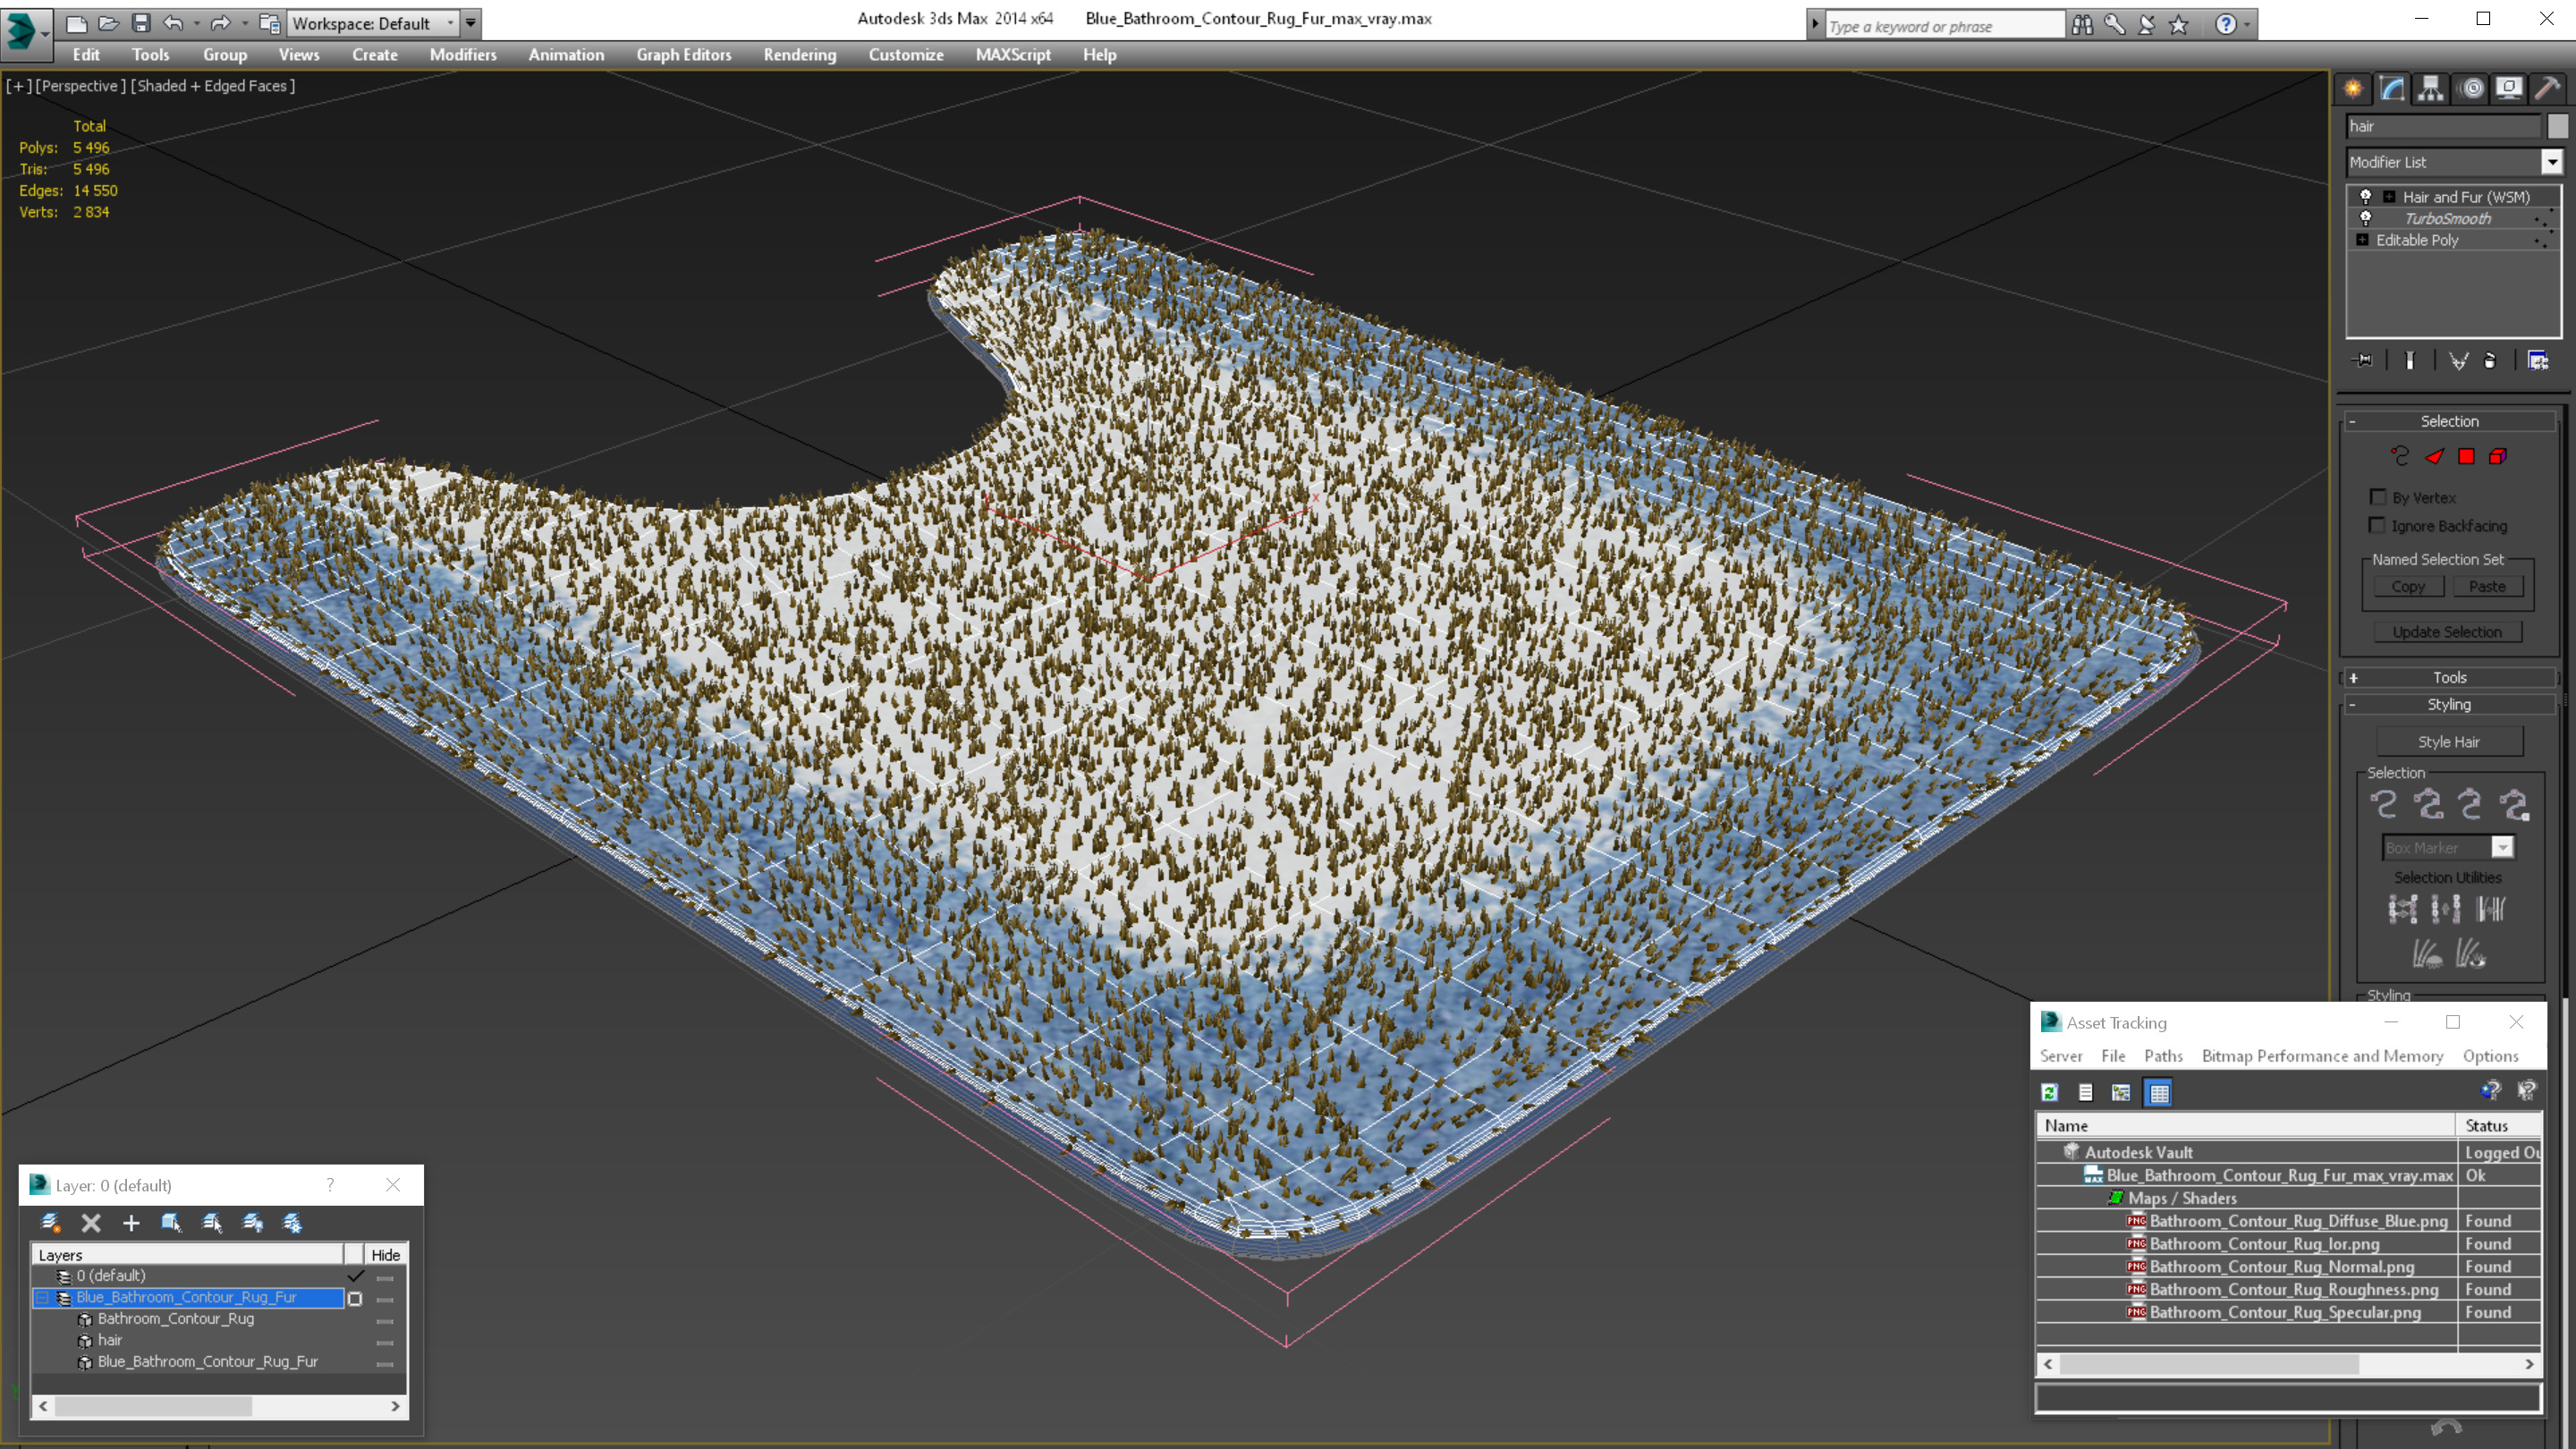Screen dimensions: 2576x1449
Task: Click the Save File toolbar icon
Action: point(141,23)
